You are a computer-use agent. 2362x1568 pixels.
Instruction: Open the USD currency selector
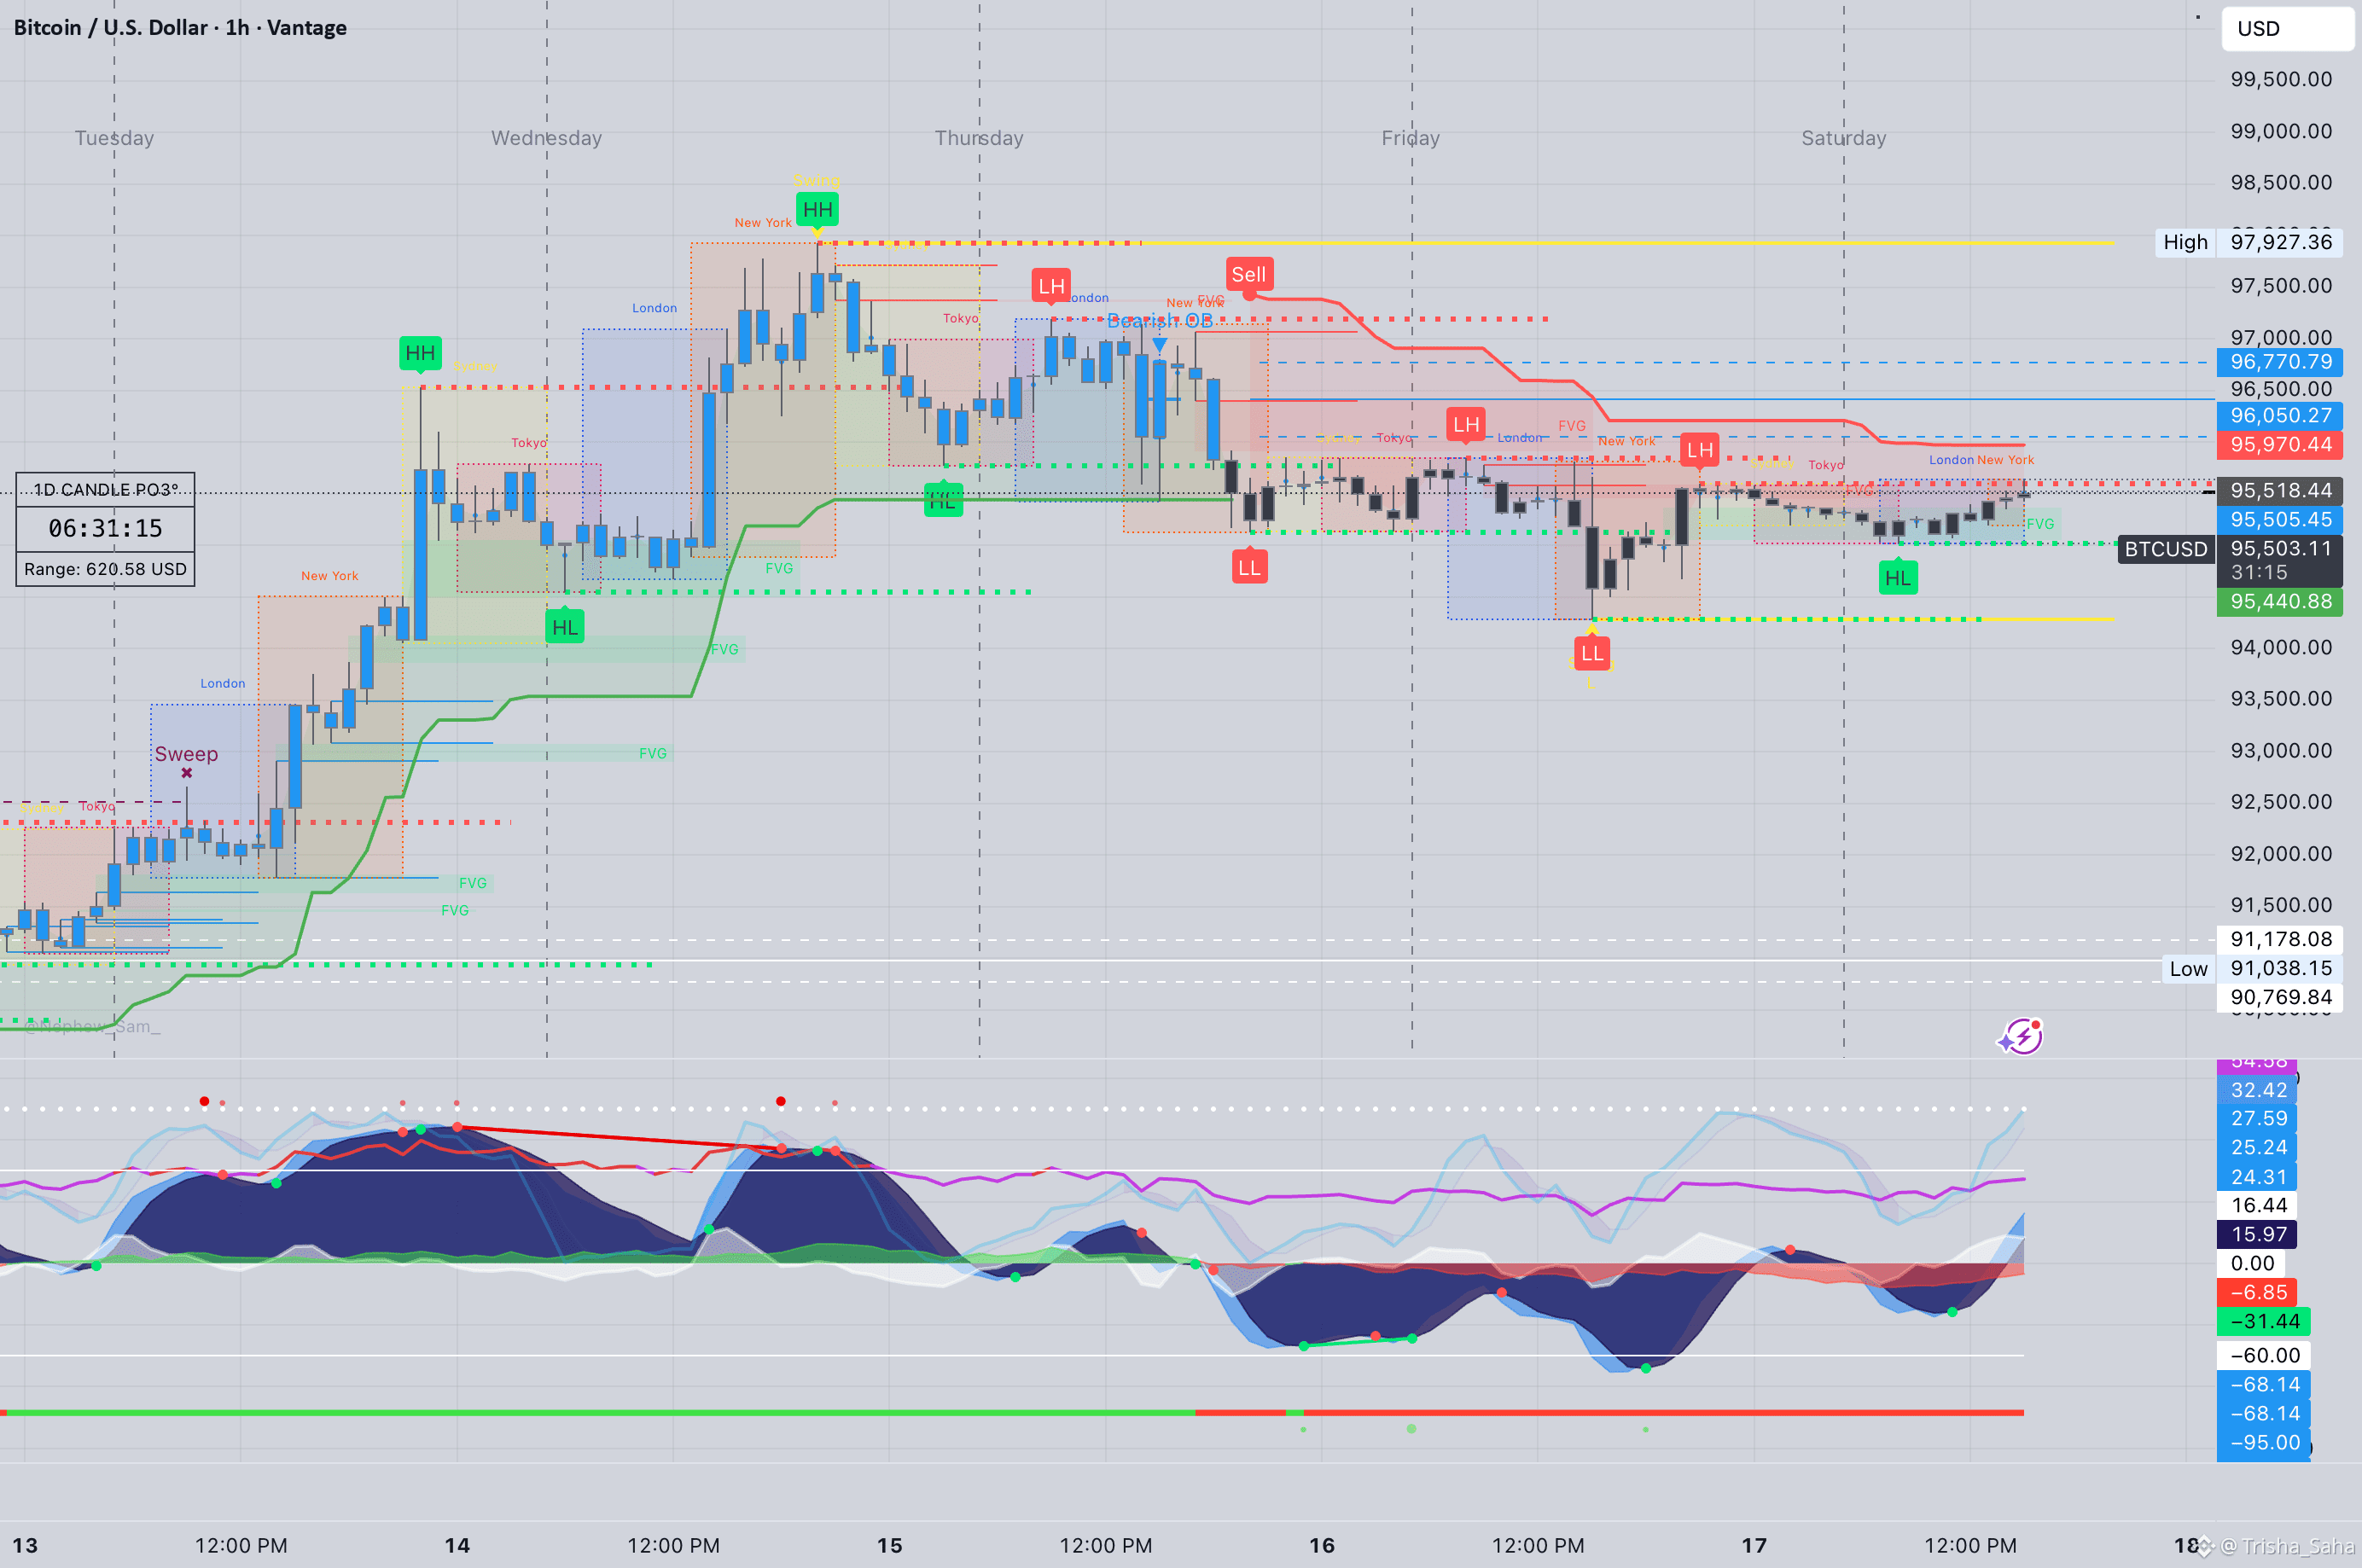pyautogui.click(x=2286, y=28)
